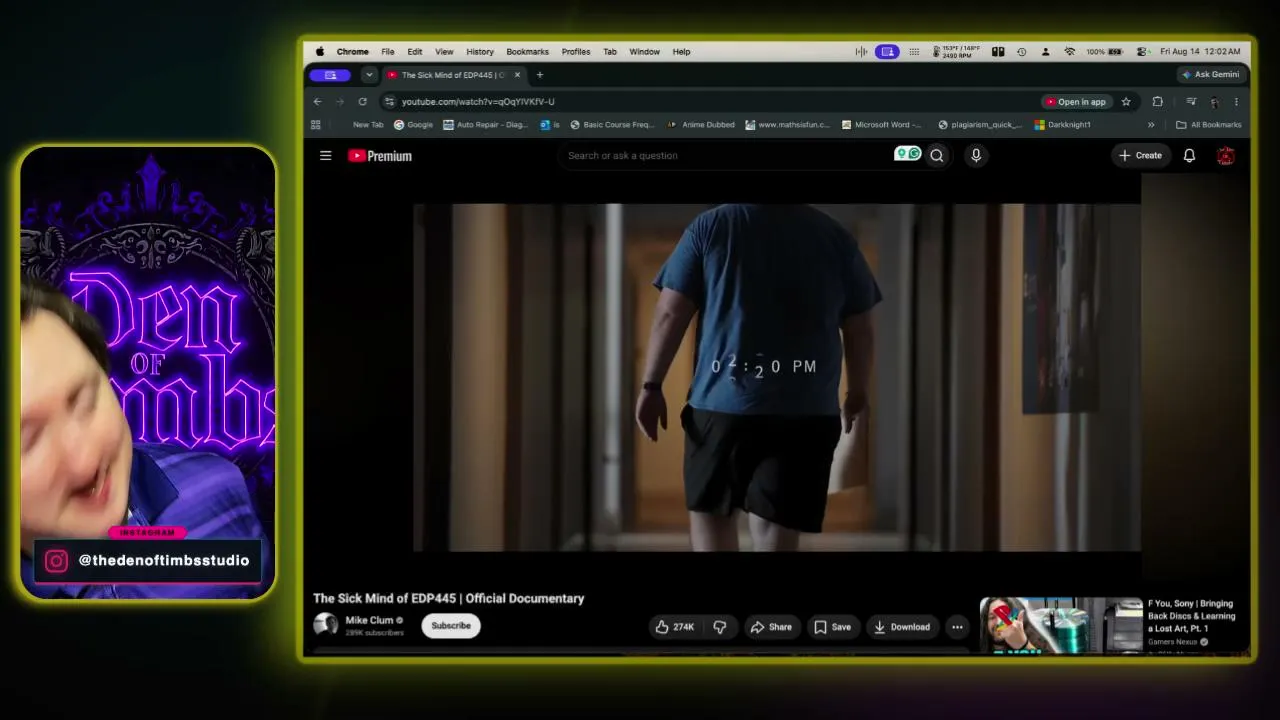Open Control Center in menu bar
Screen dimensions: 1280x720
(1141, 52)
